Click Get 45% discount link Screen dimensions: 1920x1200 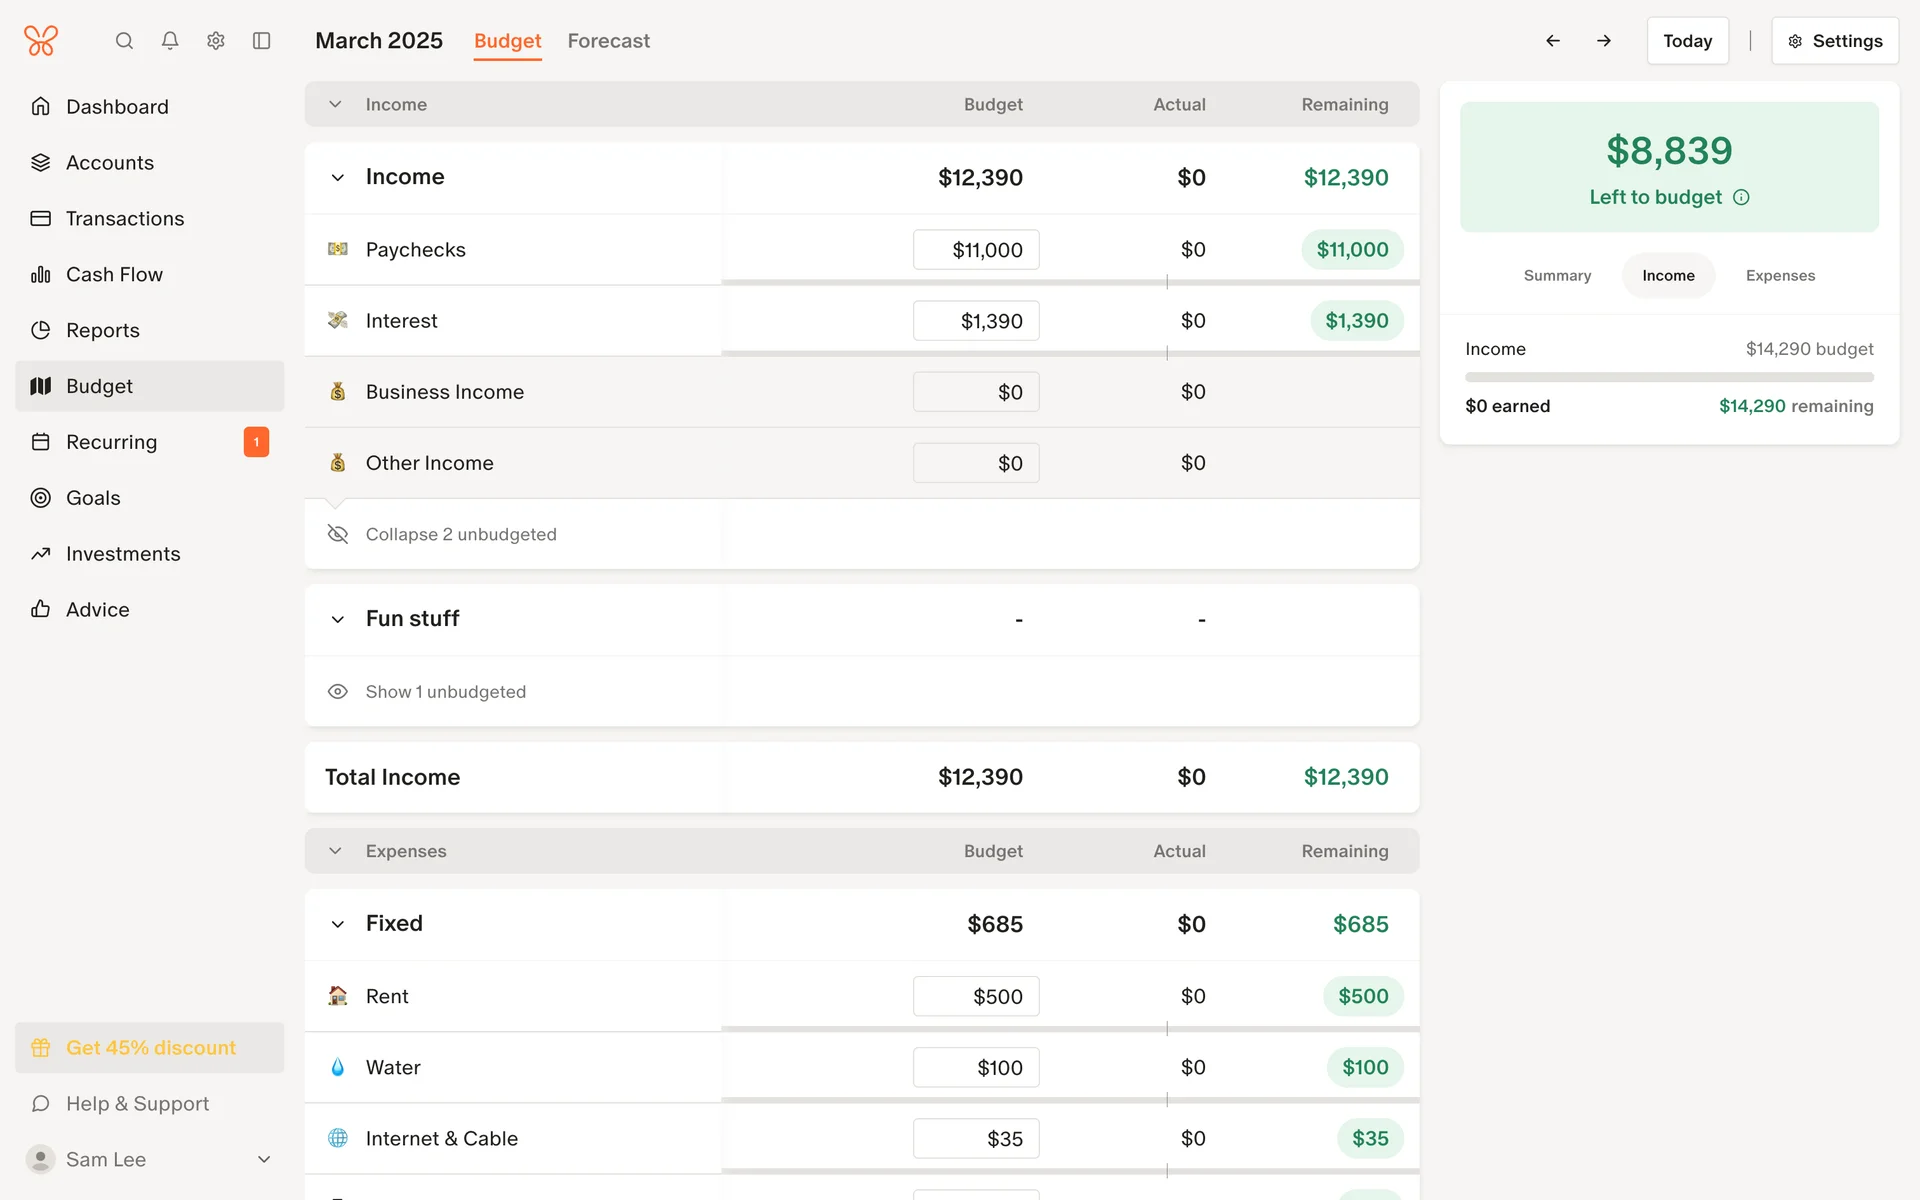(x=150, y=1048)
